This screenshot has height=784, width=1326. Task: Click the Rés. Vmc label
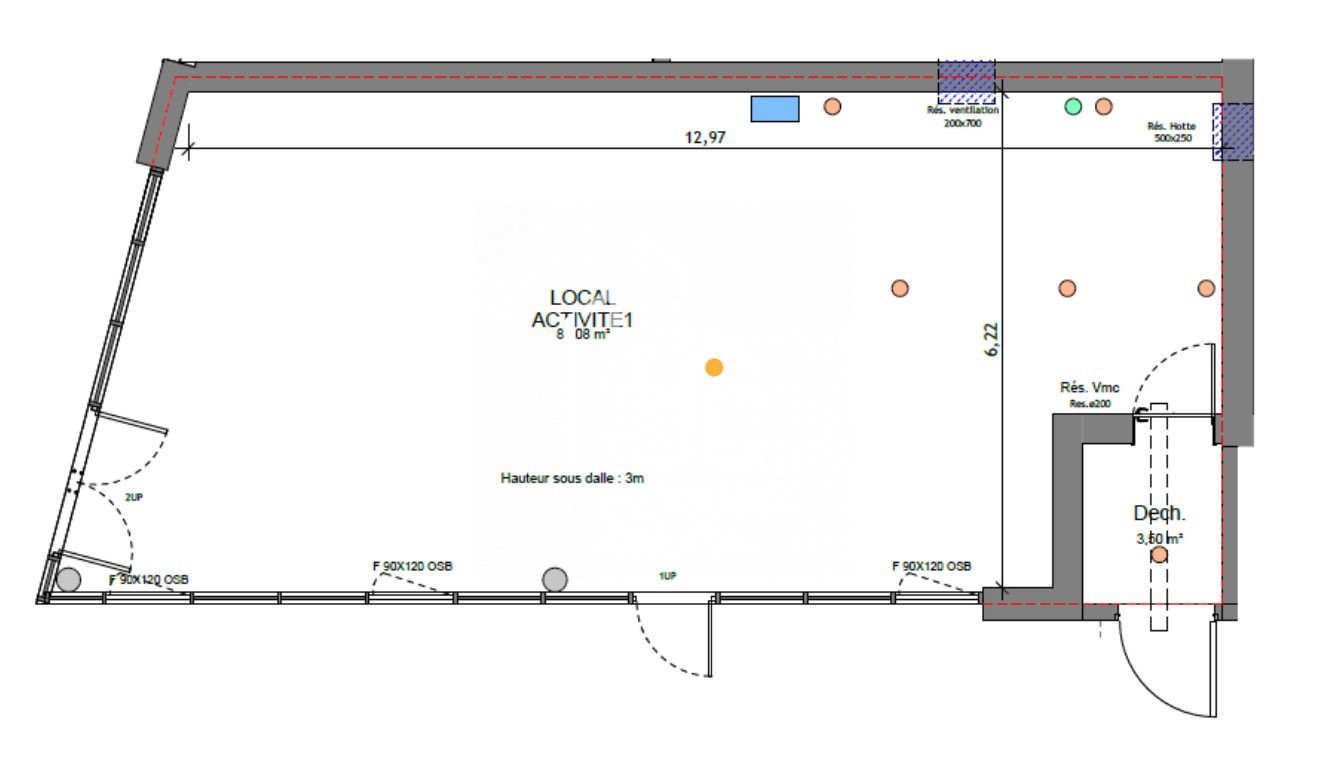(1089, 387)
